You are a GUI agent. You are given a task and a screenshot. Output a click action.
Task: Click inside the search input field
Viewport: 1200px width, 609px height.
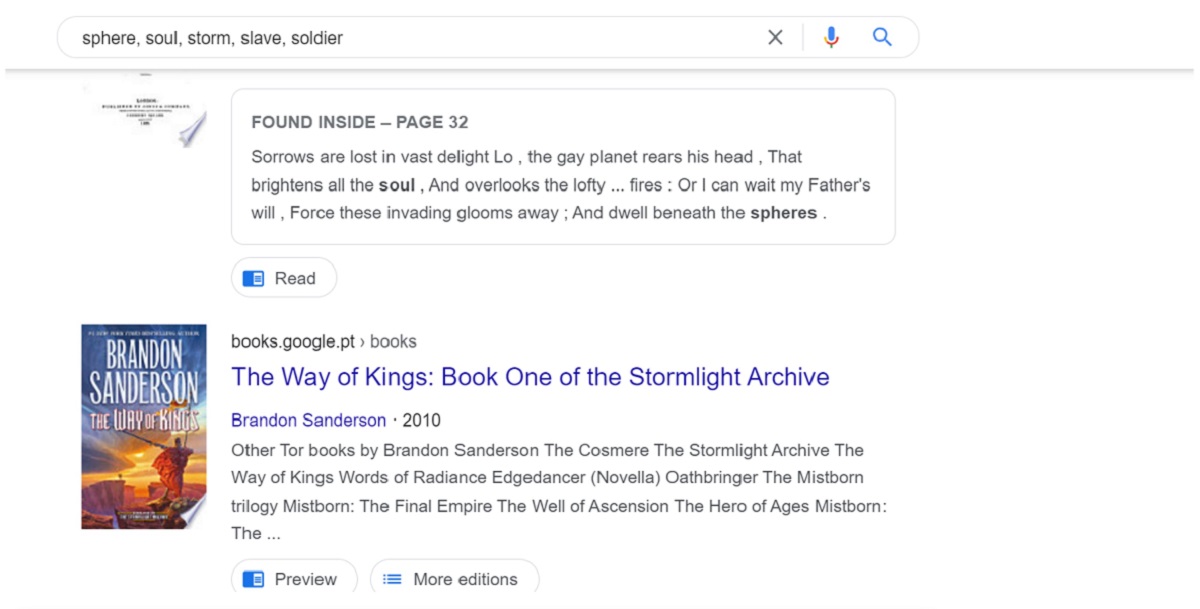point(400,37)
